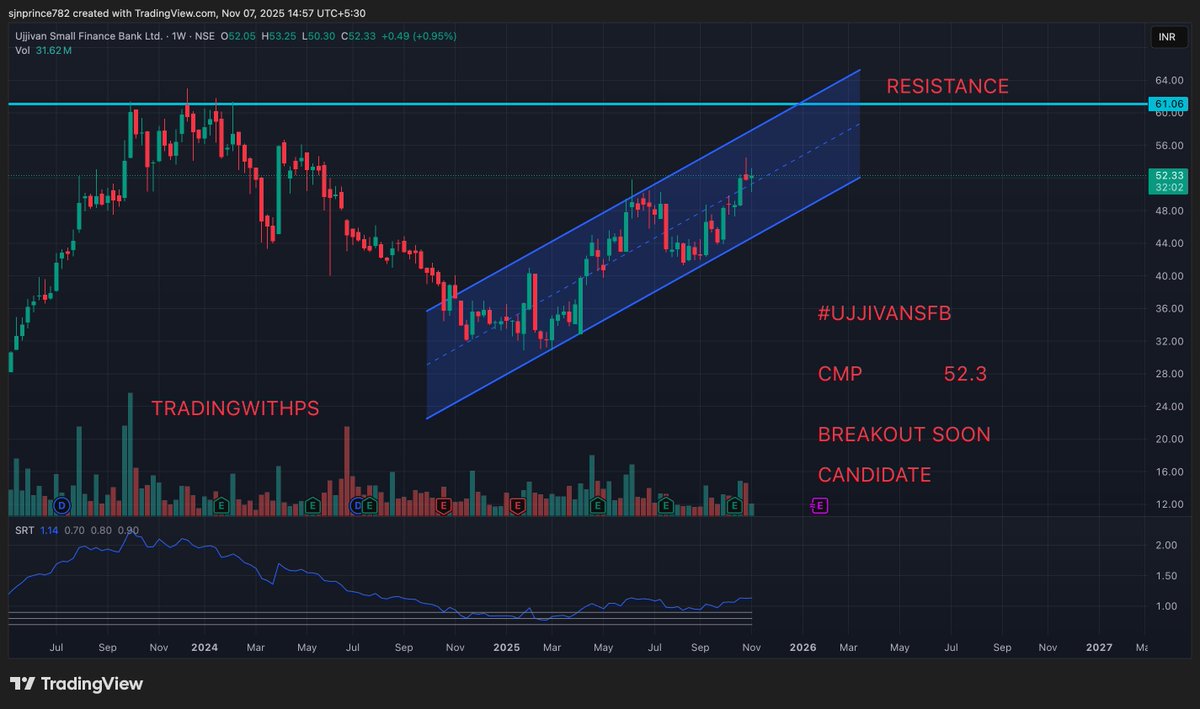This screenshot has width=1200, height=709.
Task: Select the CANDIDATE text annotation
Action: 874,475
